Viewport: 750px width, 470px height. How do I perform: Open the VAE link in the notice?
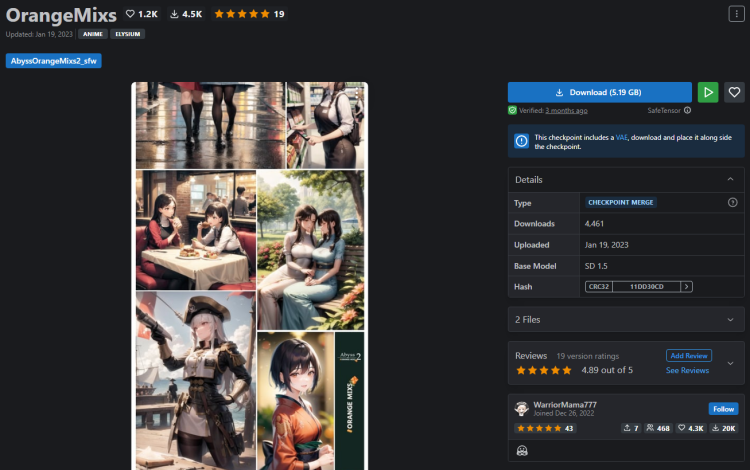[x=621, y=137]
